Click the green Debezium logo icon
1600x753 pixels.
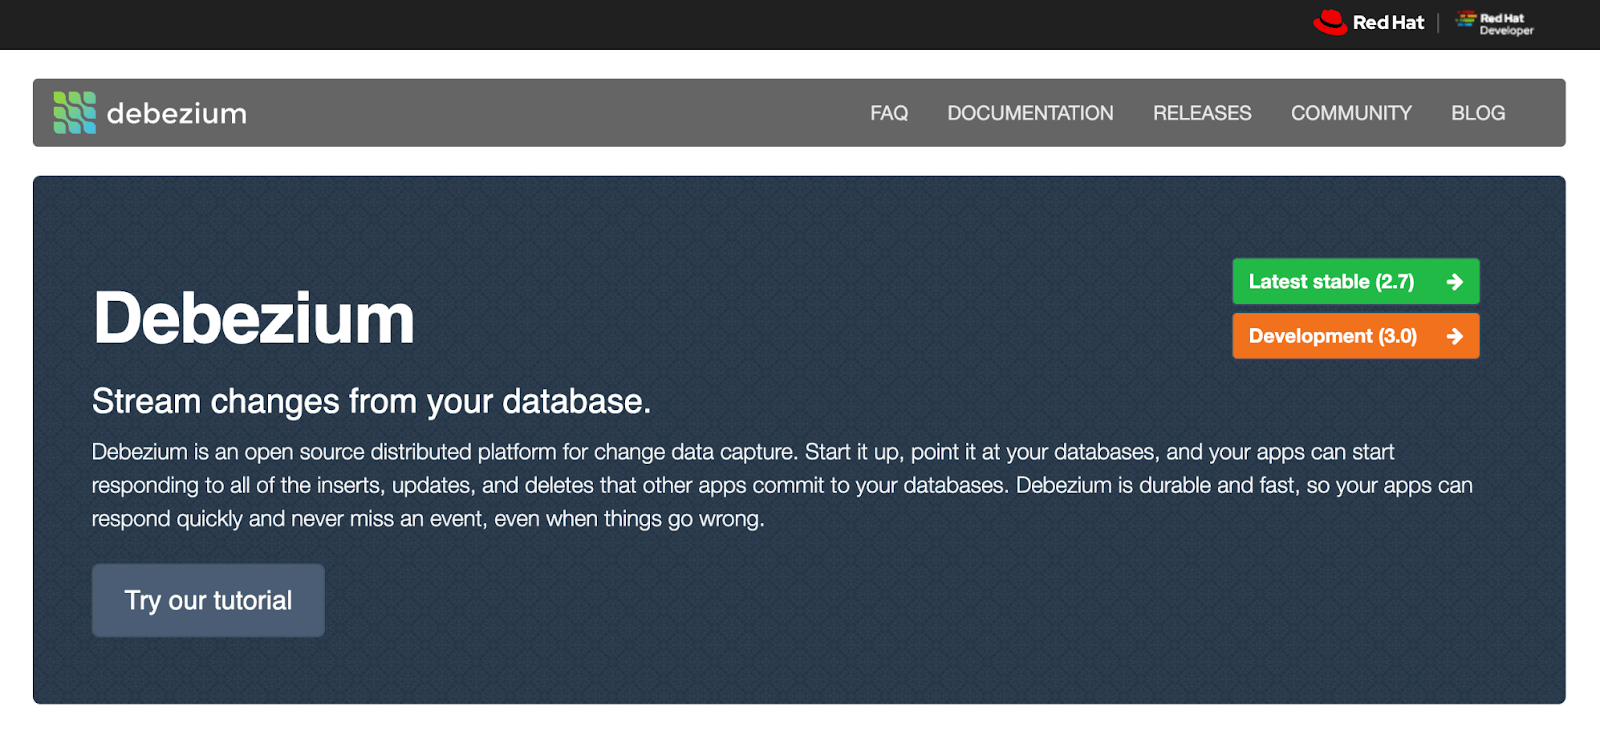pyautogui.click(x=75, y=113)
